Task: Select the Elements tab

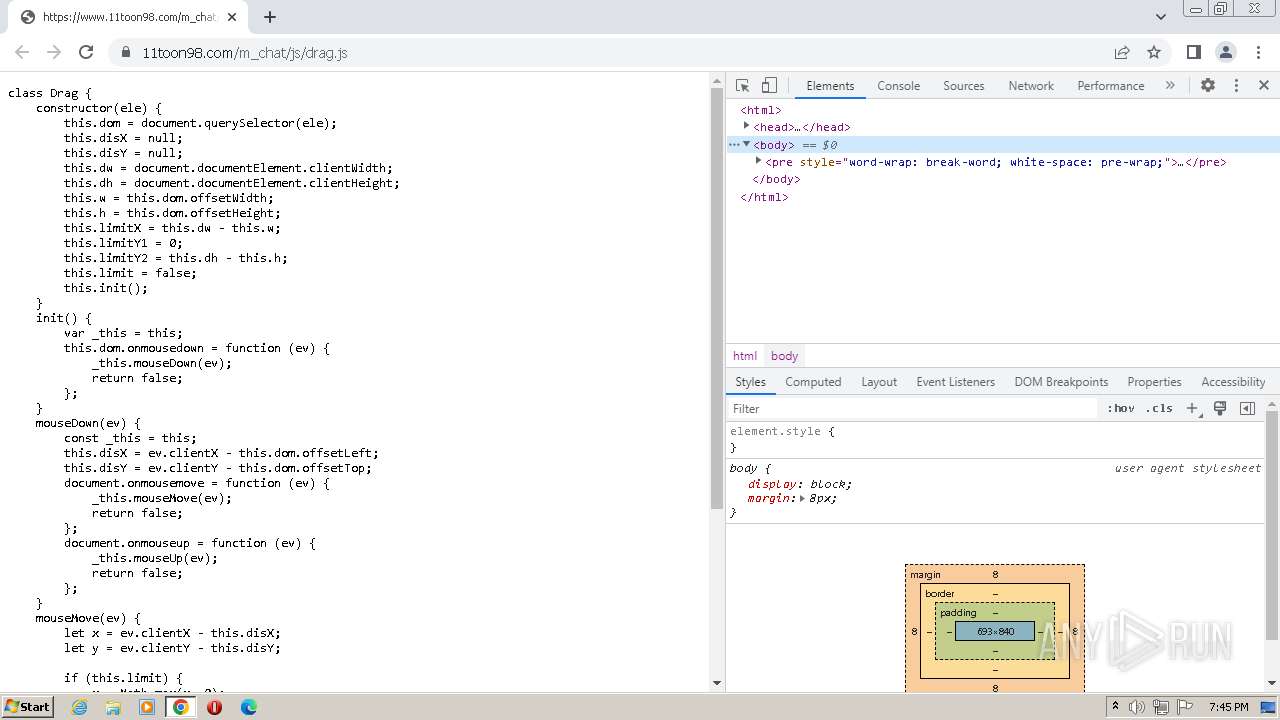Action: (830, 86)
